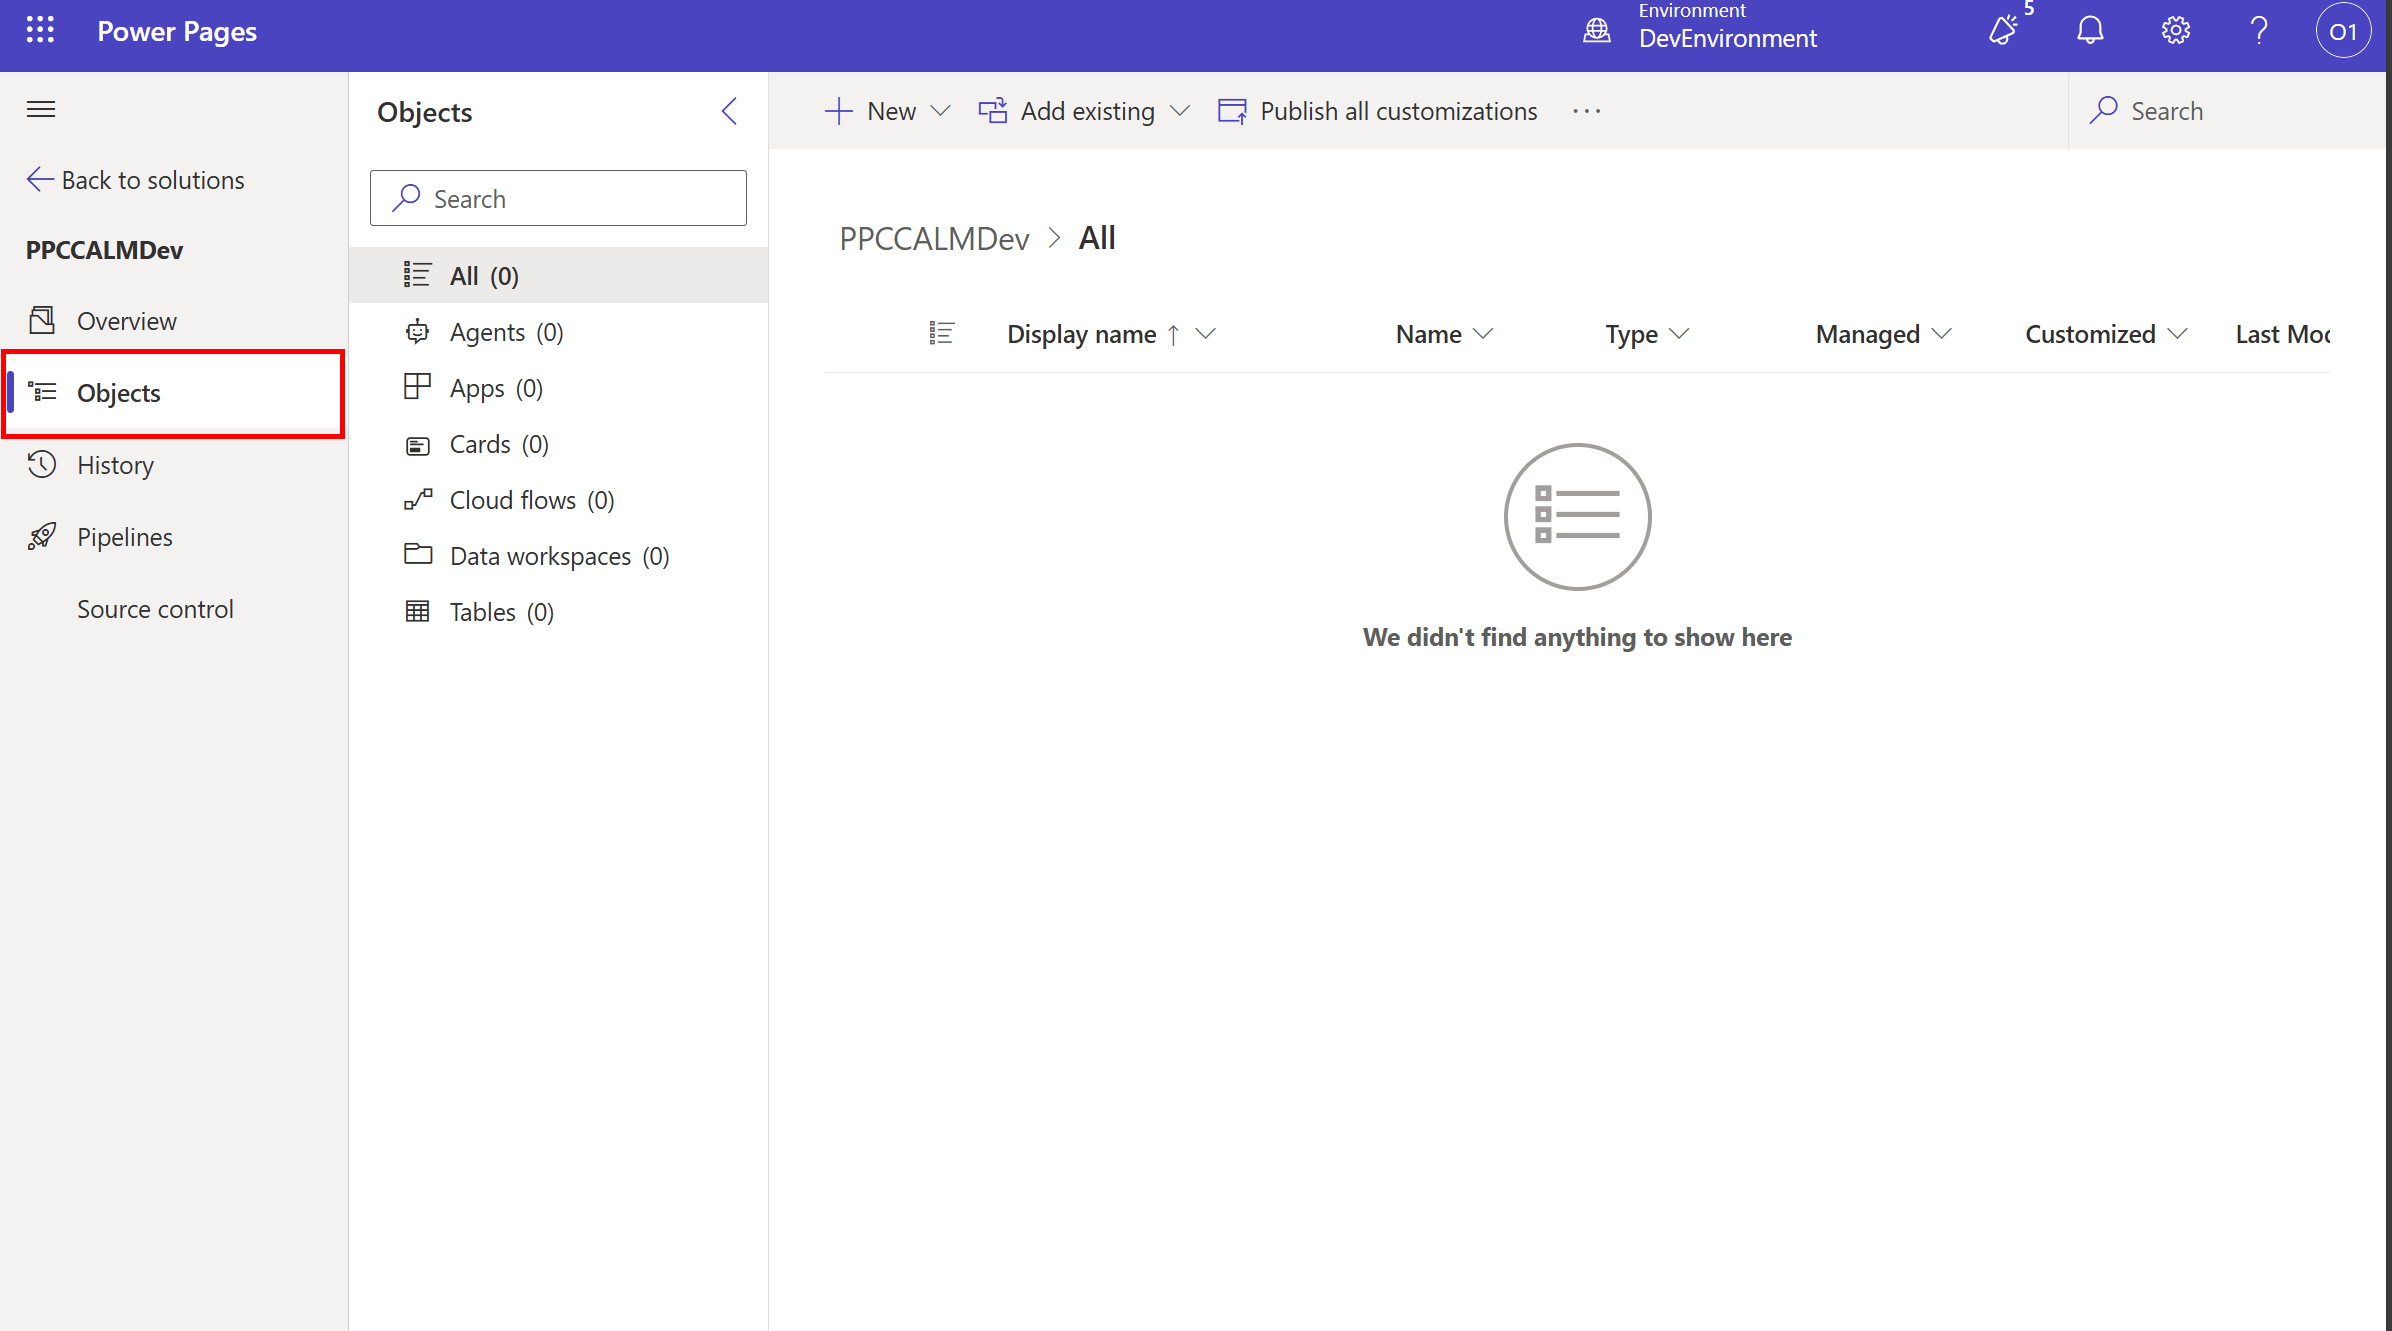Open the History nav item
The image size is (2392, 1331).
pyautogui.click(x=115, y=465)
